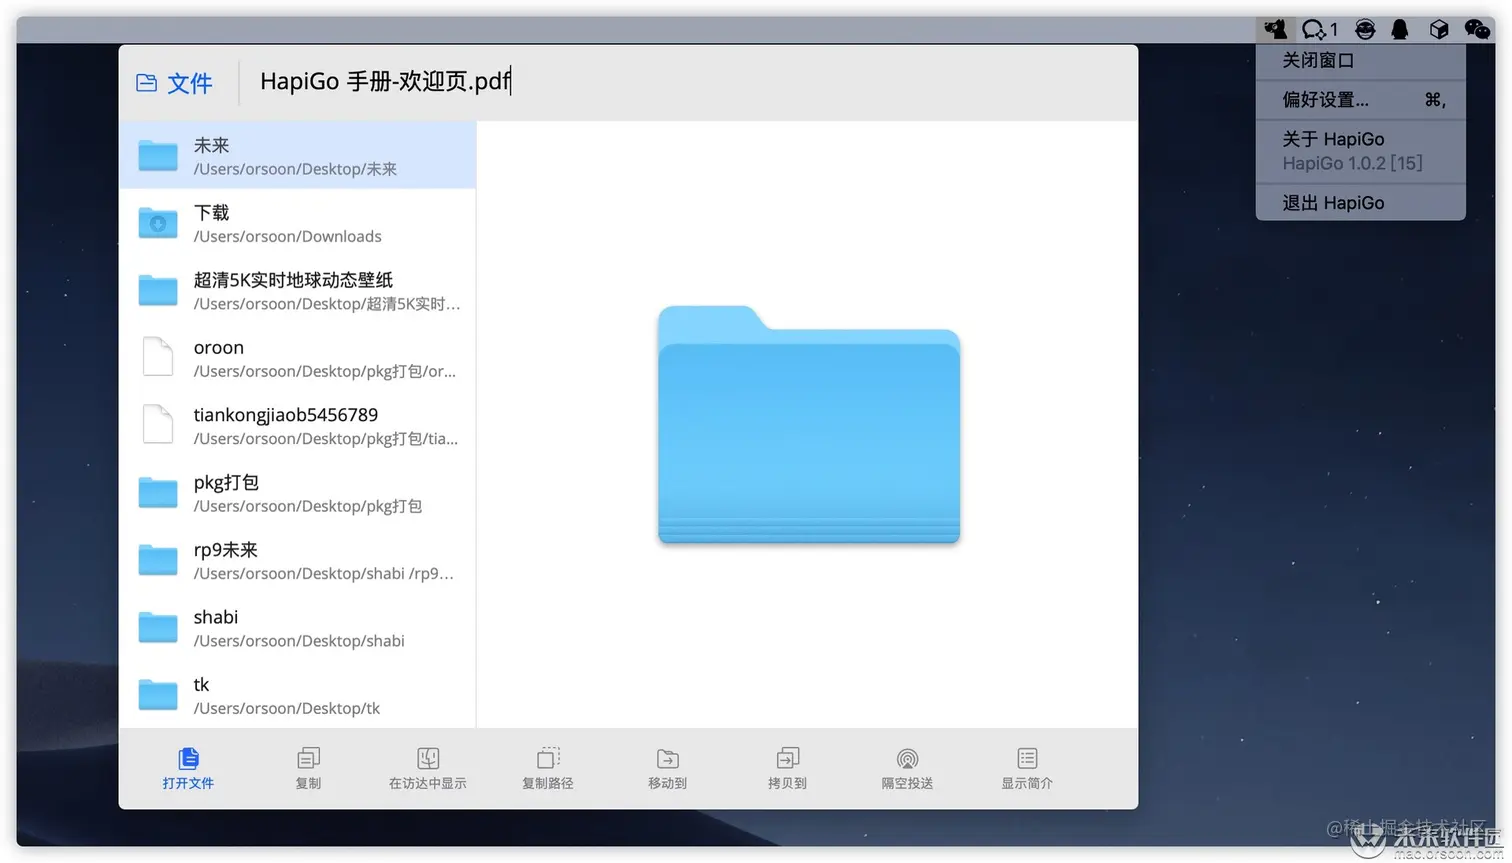
Task: Click the shabi folder icon
Action: point(158,627)
